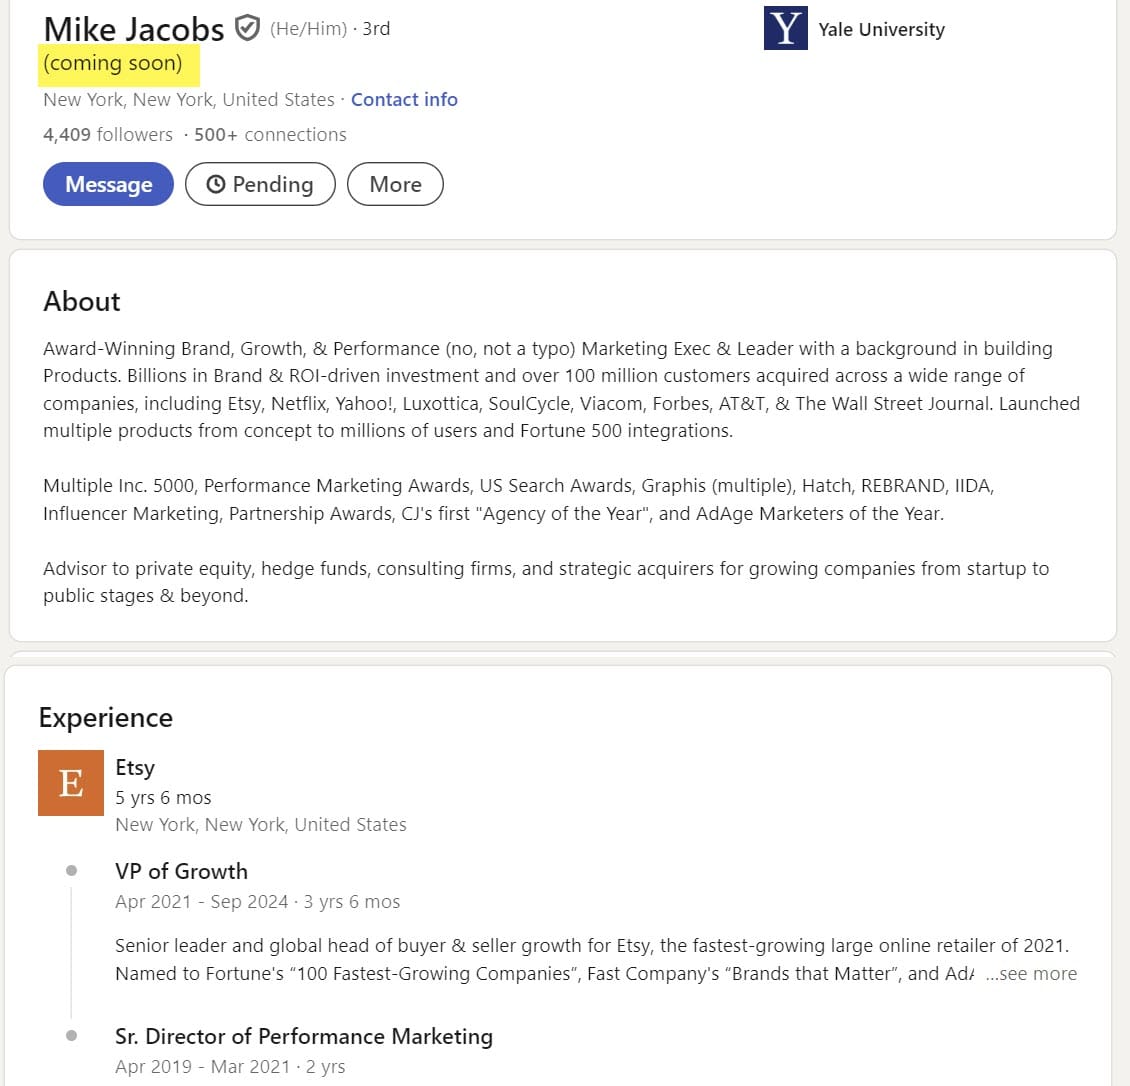Click the Yale University text link

(881, 30)
